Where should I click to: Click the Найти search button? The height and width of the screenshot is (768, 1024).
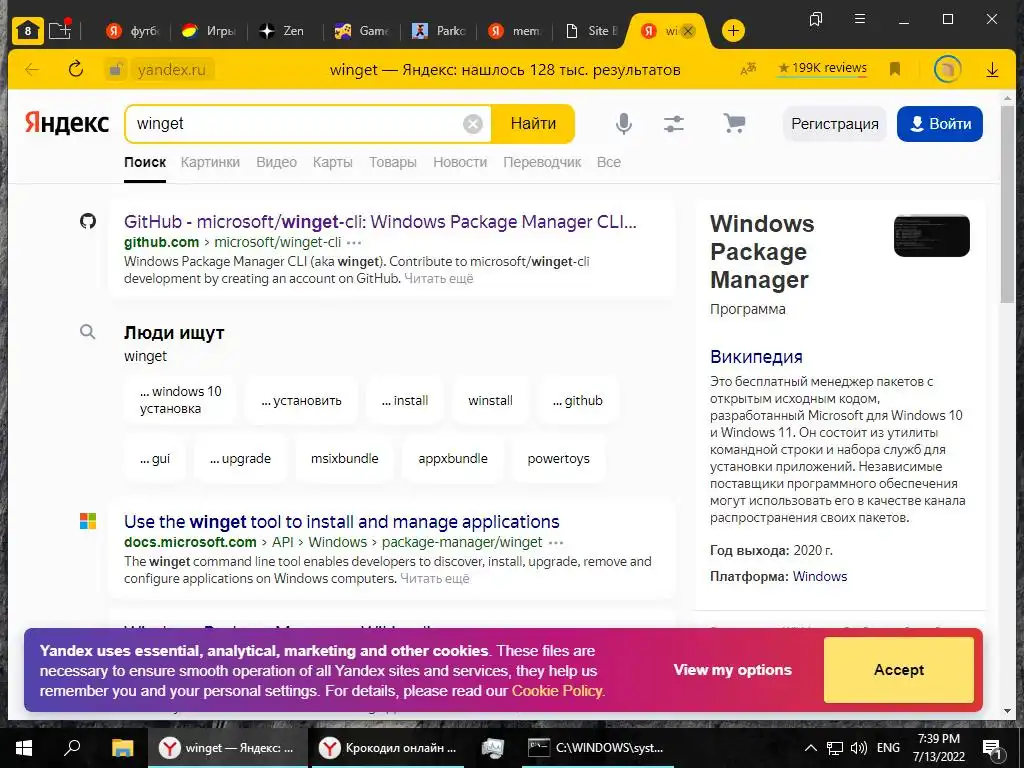point(533,123)
